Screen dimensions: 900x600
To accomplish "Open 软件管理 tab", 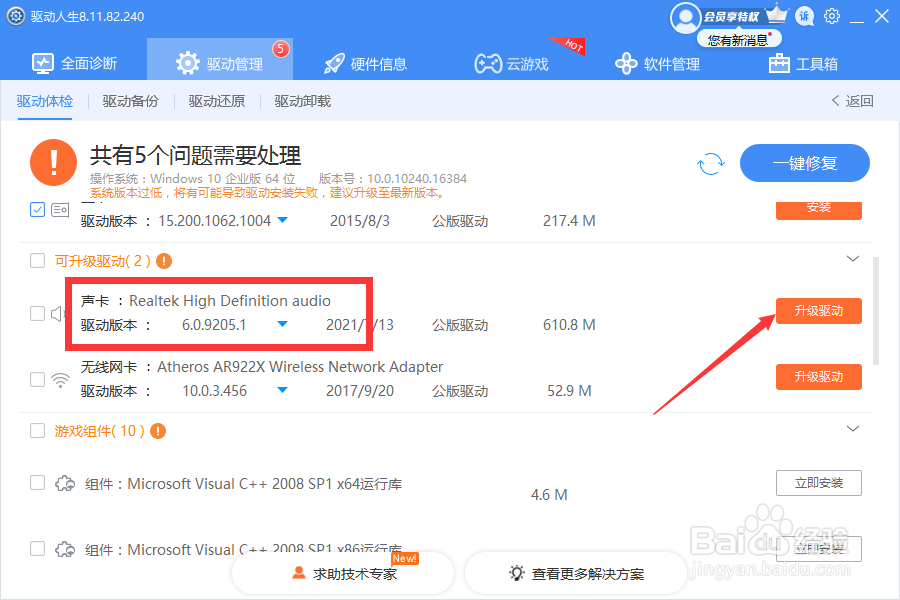I will (657, 64).
